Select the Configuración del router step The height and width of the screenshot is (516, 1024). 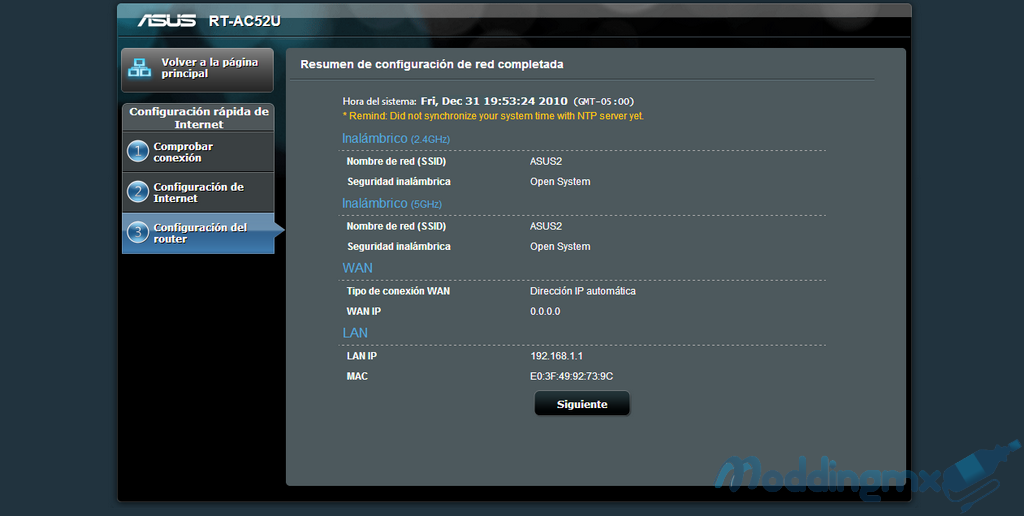click(x=198, y=233)
